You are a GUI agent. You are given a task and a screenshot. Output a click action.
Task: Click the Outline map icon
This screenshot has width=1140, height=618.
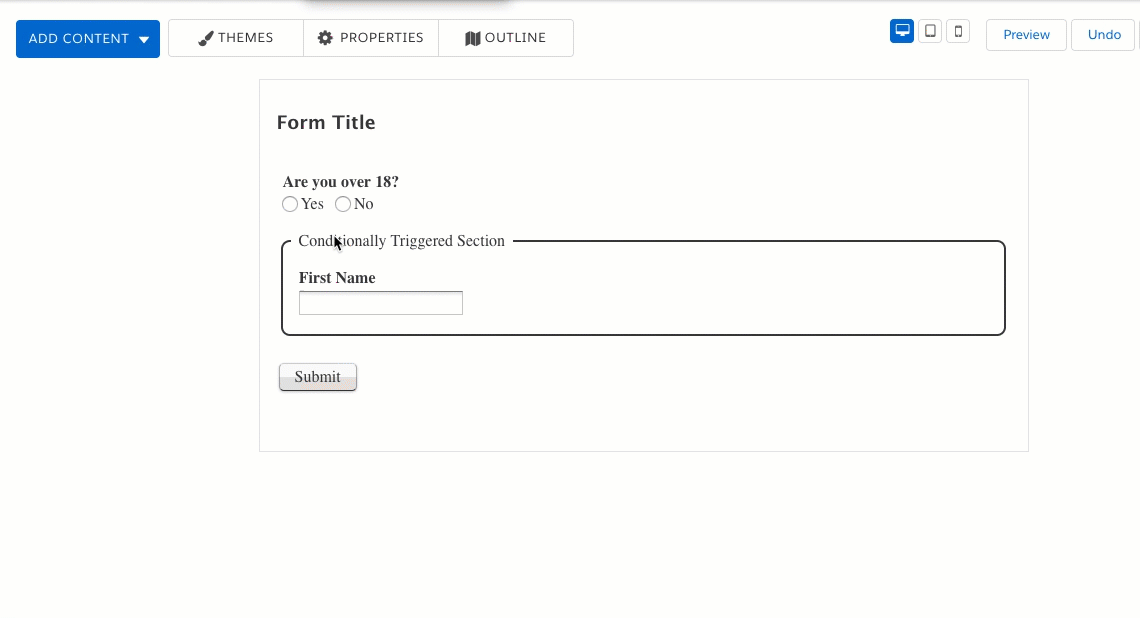473,39
